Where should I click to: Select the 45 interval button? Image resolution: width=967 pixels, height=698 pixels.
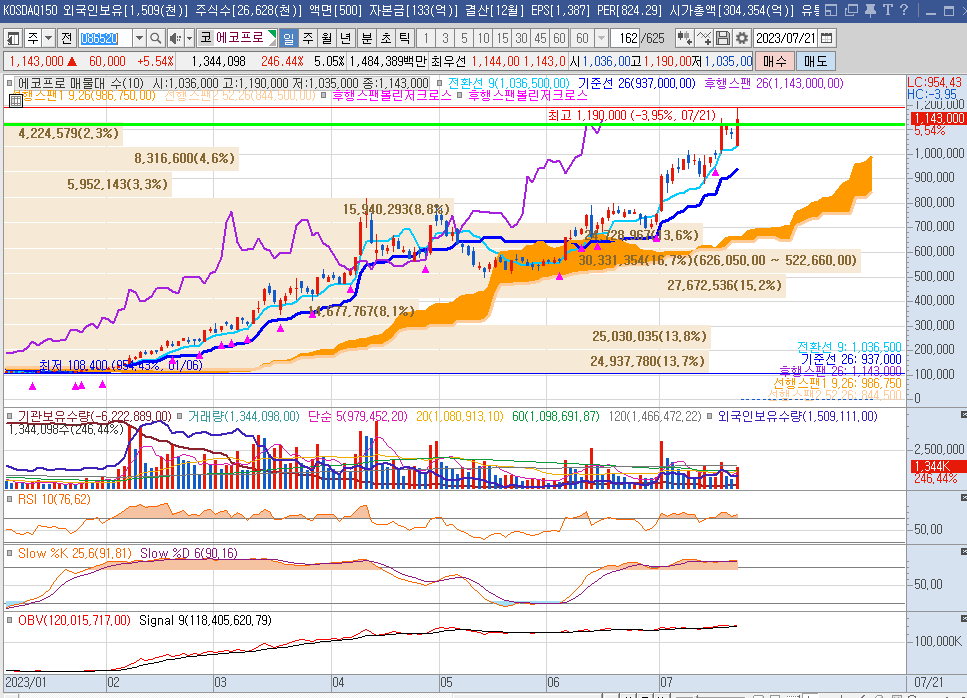click(x=540, y=38)
